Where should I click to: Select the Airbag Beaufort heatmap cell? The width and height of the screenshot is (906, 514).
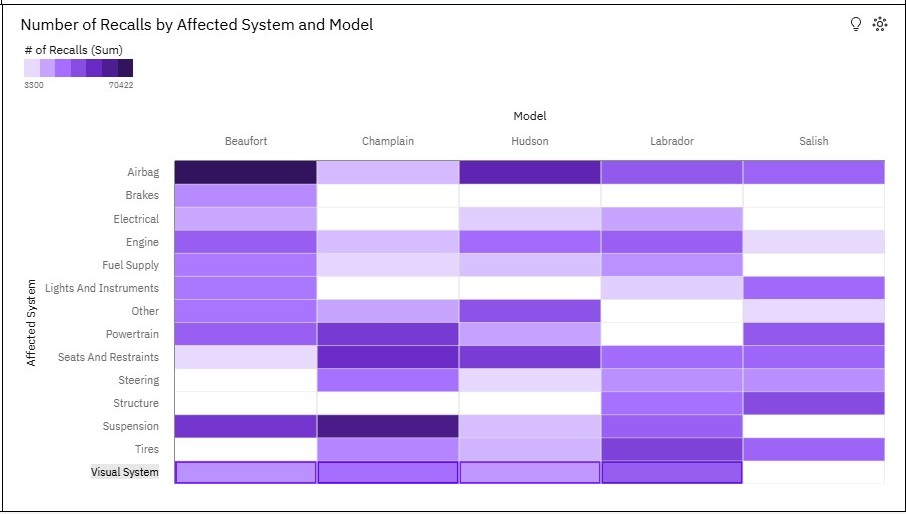(246, 172)
